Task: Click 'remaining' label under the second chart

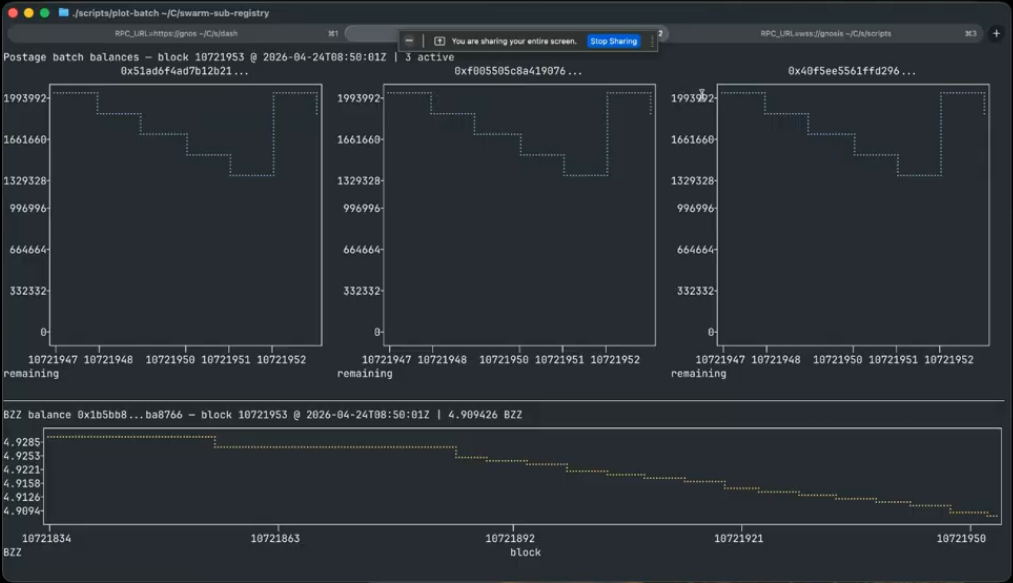Action: [x=364, y=373]
